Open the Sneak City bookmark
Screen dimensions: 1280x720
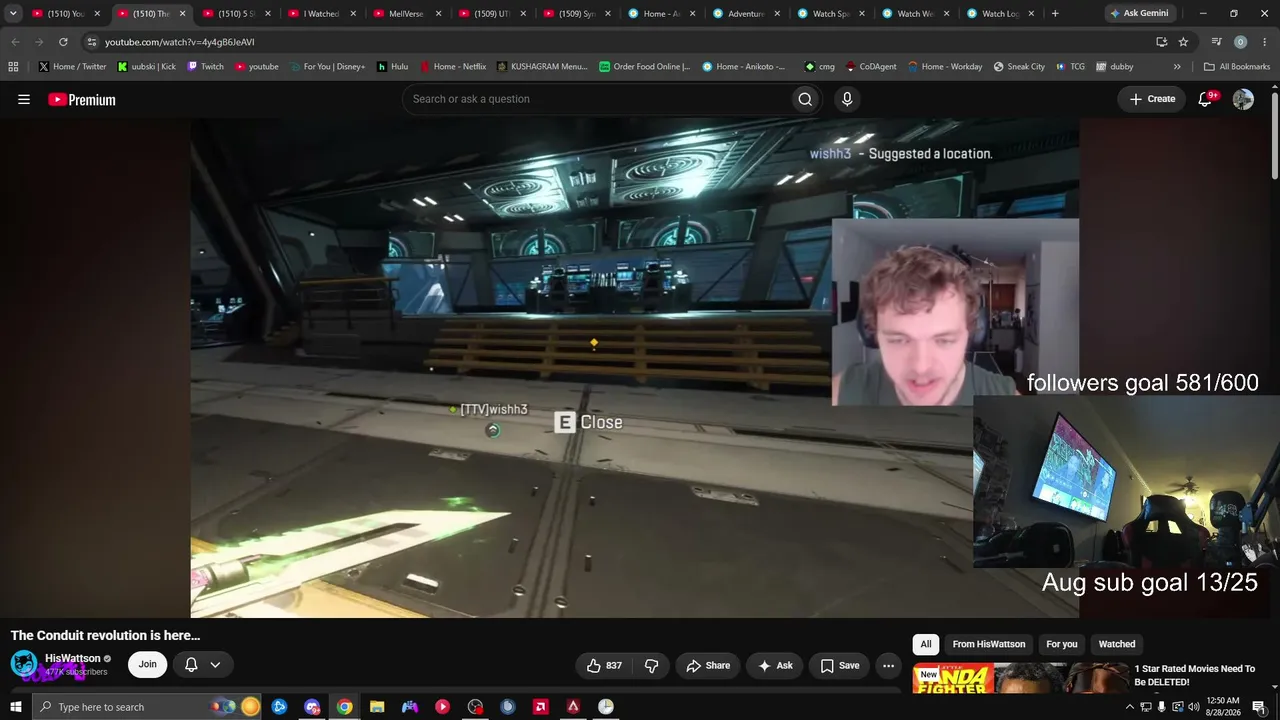1019,67
